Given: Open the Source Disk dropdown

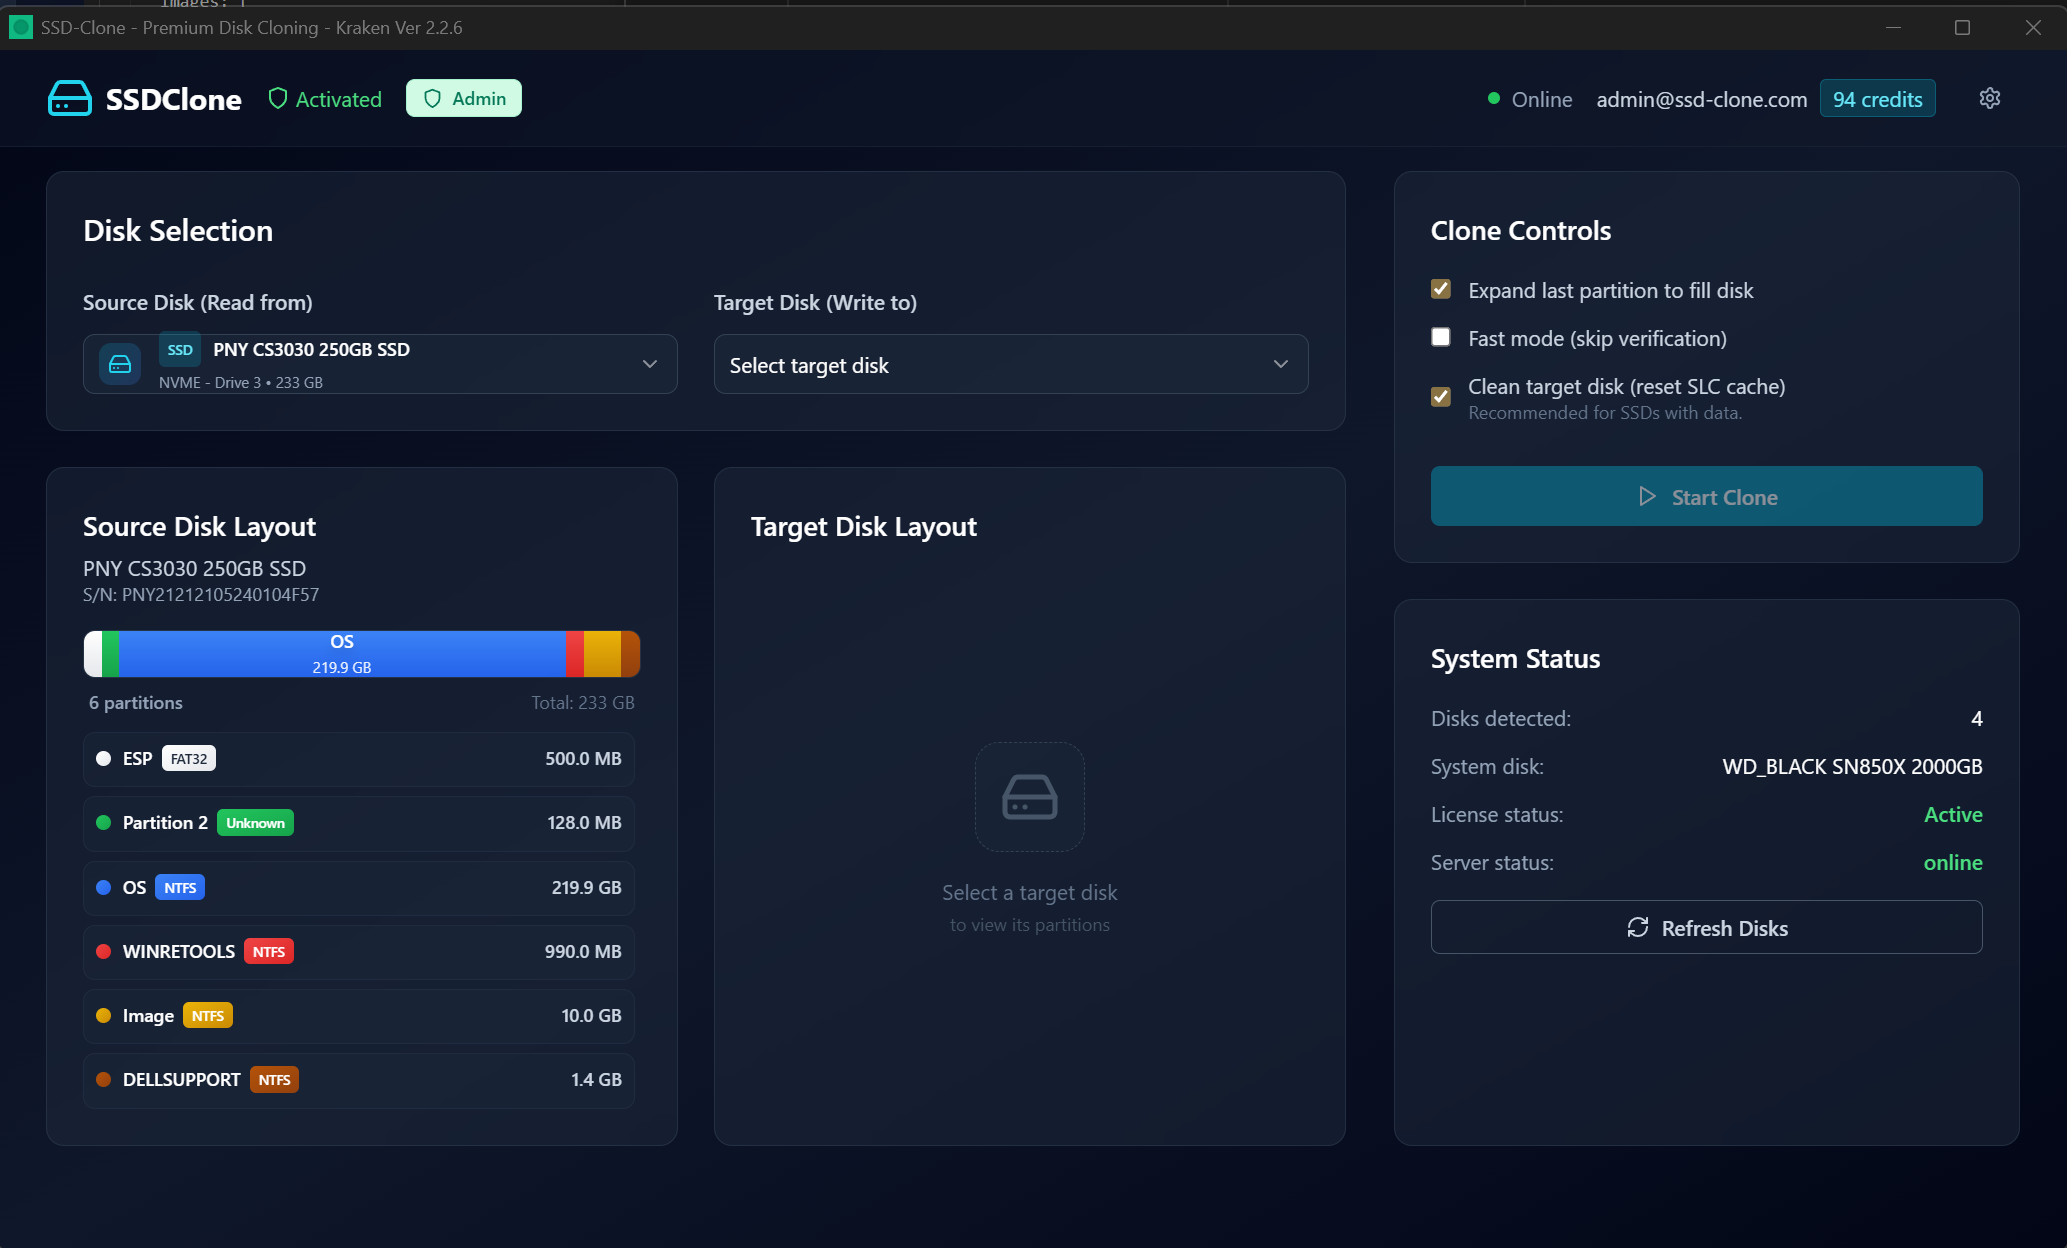Looking at the screenshot, I should [380, 364].
